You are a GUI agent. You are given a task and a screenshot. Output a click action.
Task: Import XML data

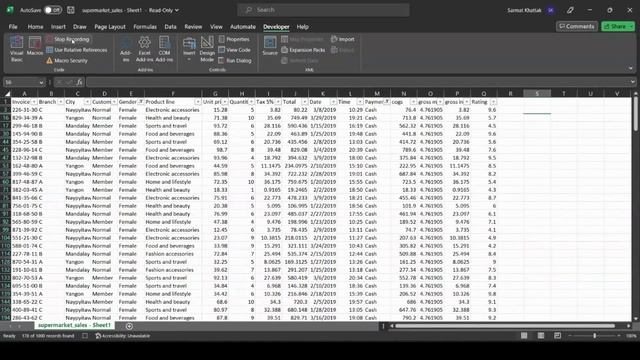click(342, 39)
